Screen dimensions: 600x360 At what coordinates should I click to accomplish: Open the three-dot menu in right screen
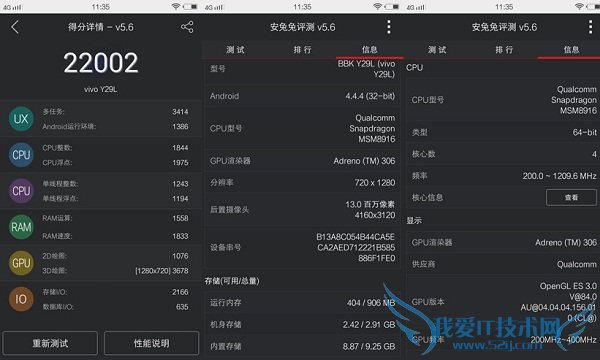[x=590, y=27]
